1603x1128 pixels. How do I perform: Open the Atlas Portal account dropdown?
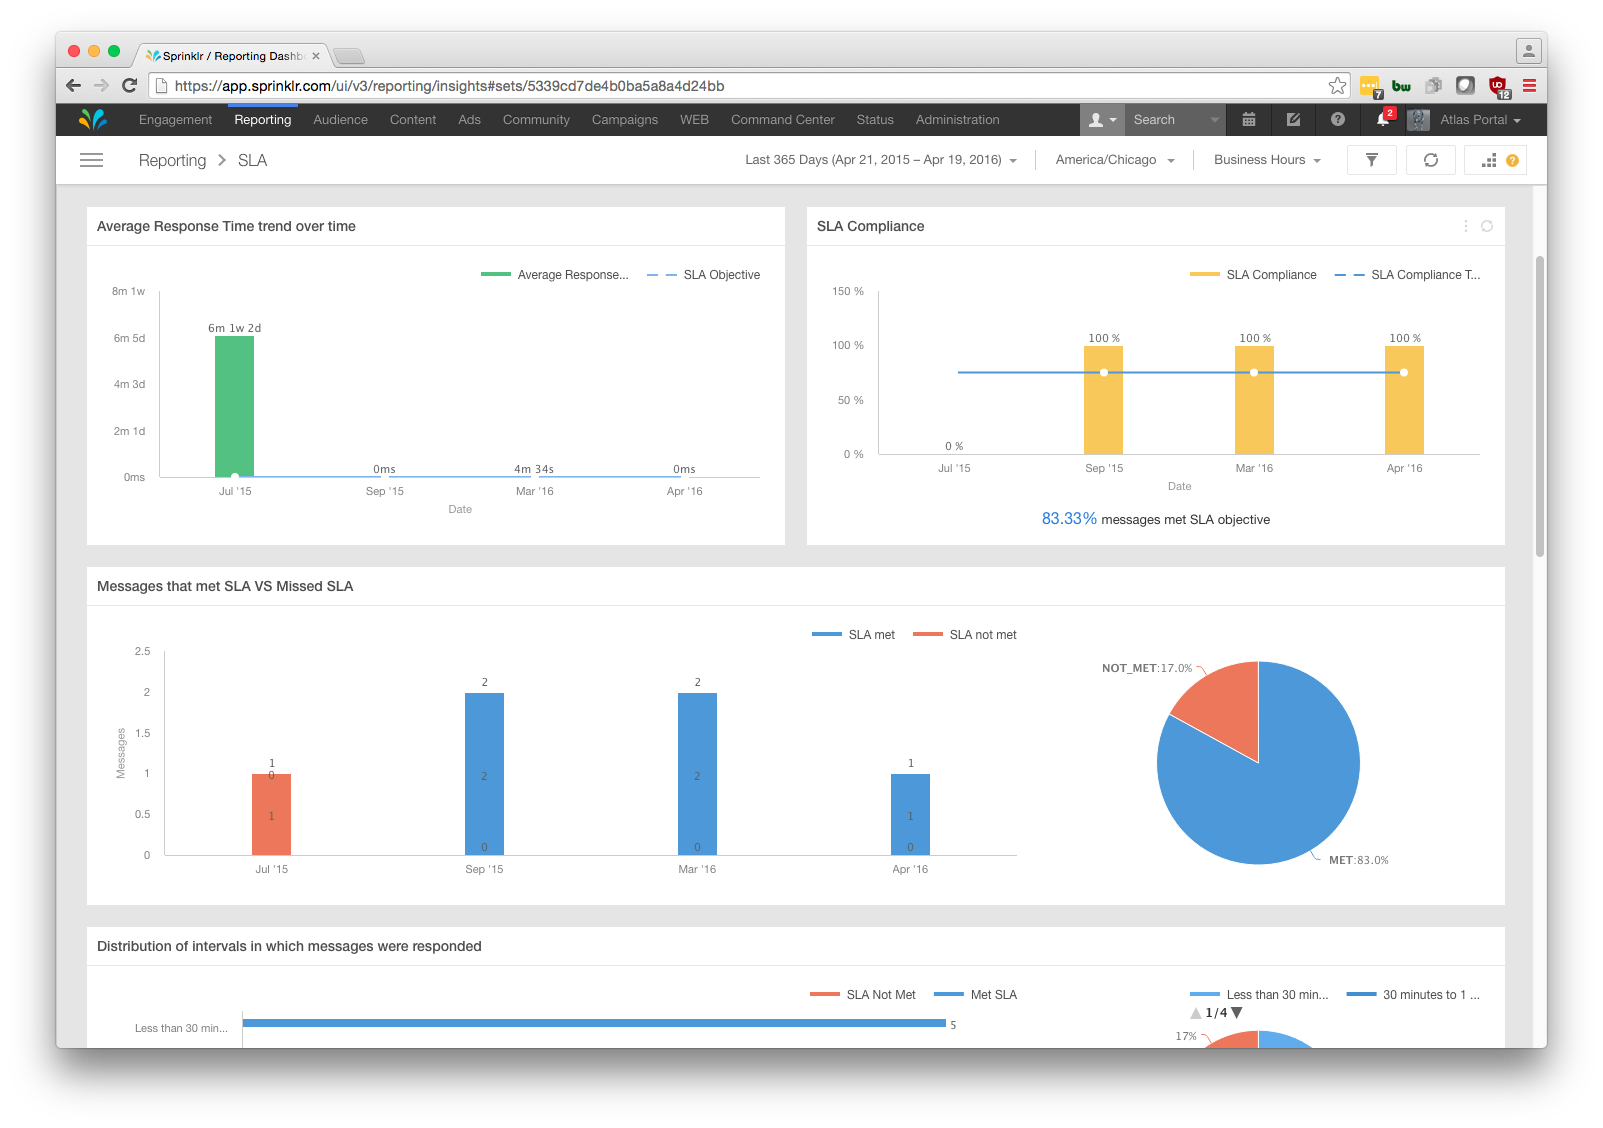[1480, 120]
